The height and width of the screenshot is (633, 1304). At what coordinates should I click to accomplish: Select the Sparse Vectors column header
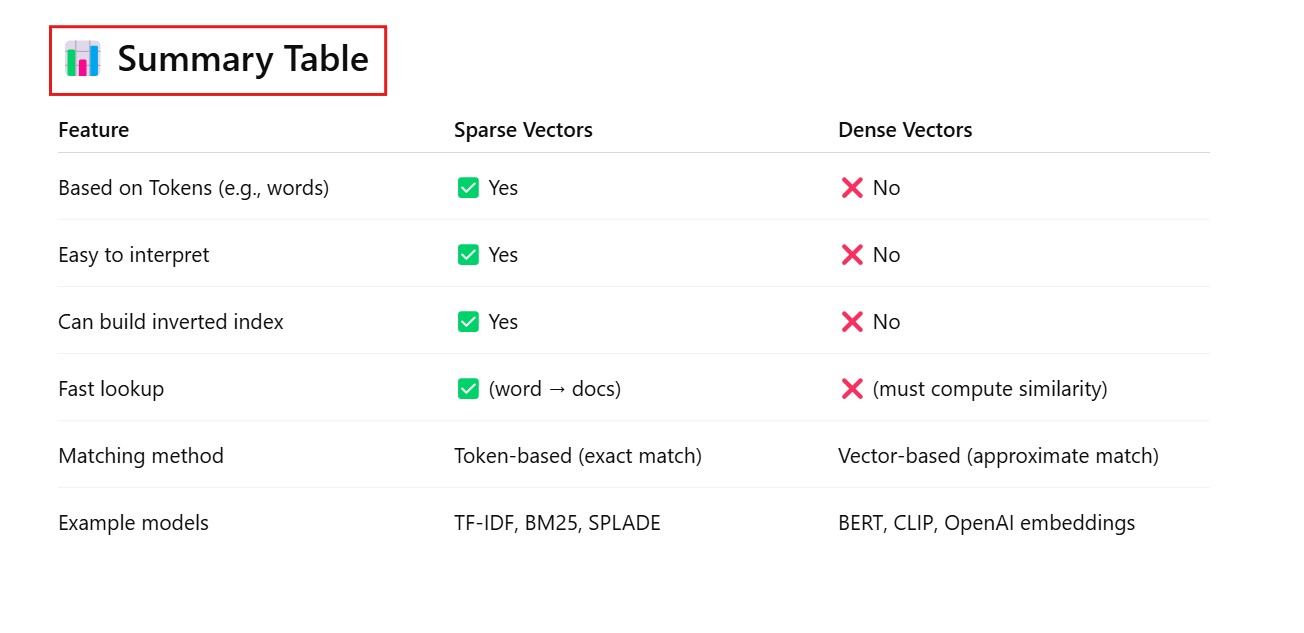(x=523, y=130)
